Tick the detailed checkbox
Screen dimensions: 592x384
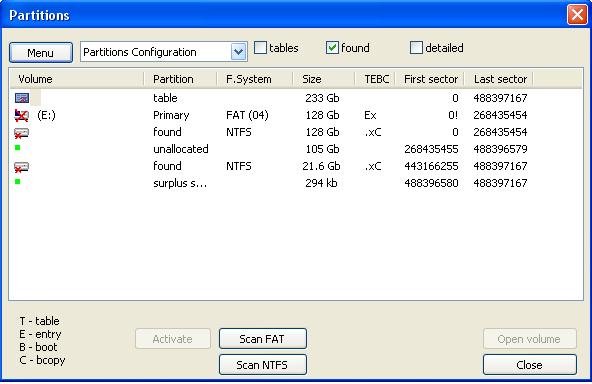tap(416, 48)
